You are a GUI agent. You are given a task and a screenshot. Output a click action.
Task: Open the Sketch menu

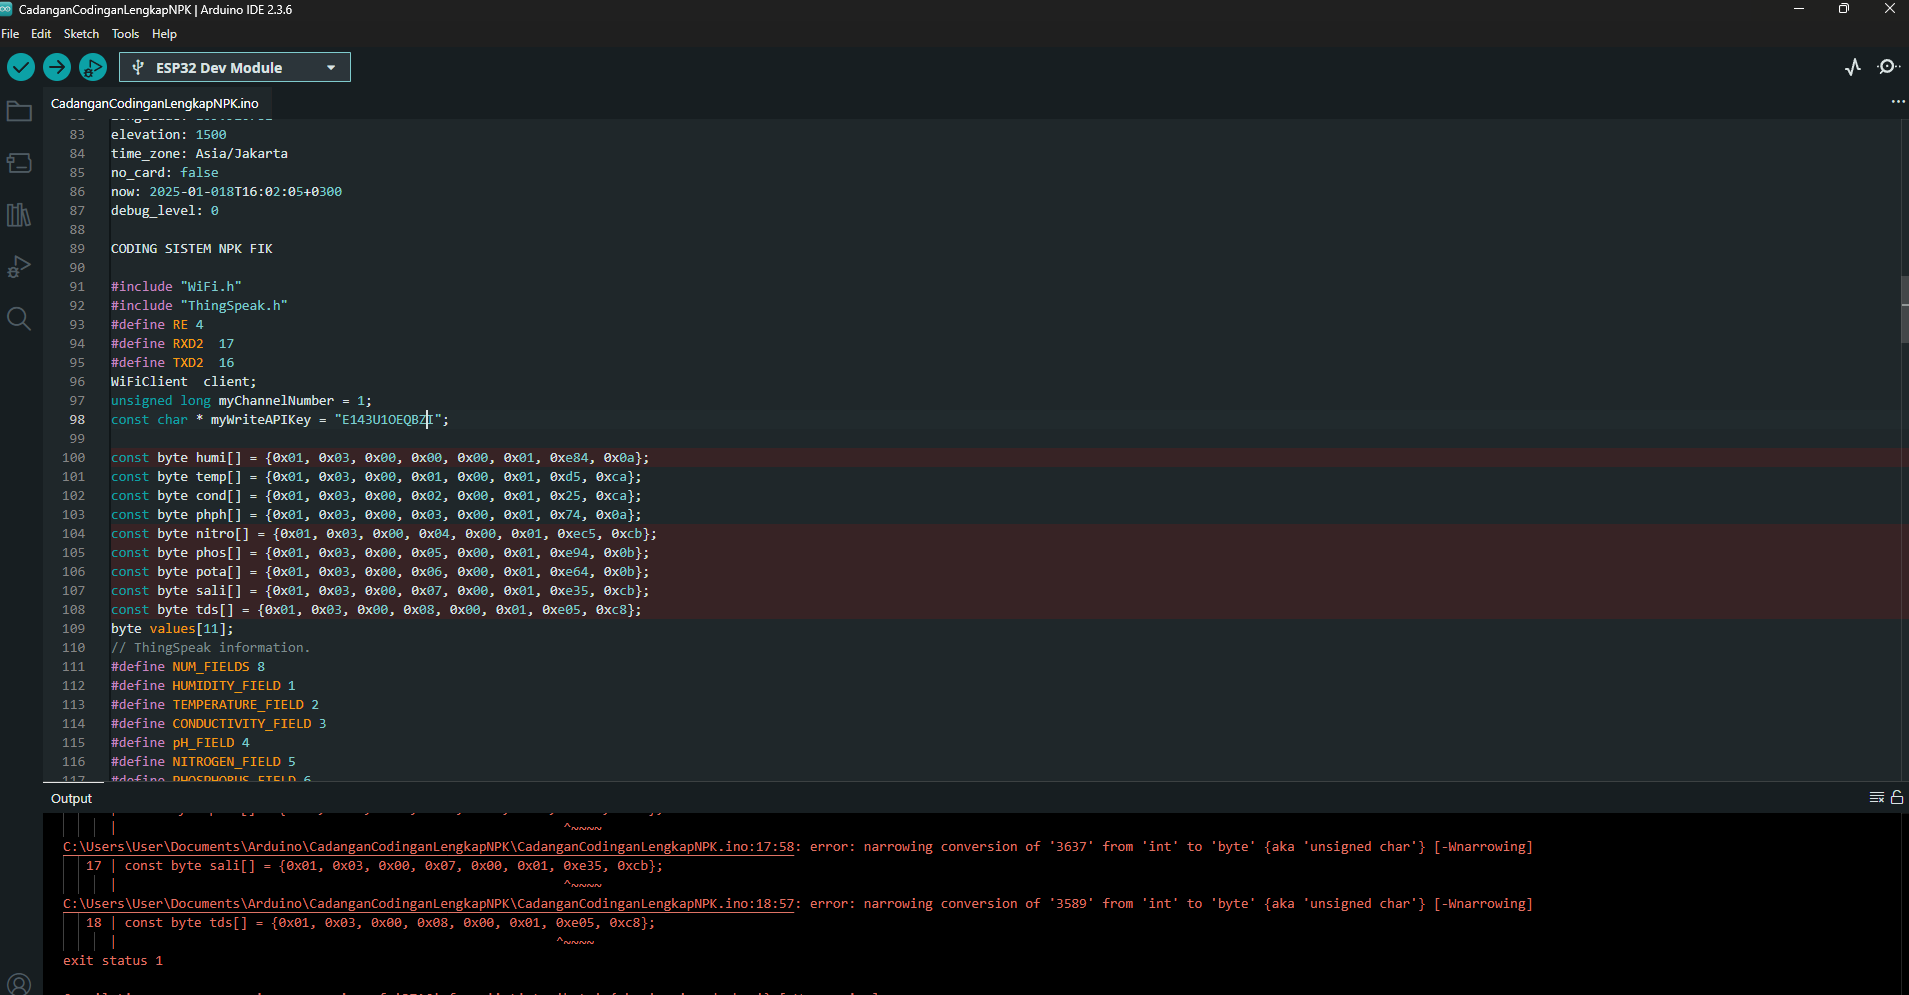pos(81,34)
